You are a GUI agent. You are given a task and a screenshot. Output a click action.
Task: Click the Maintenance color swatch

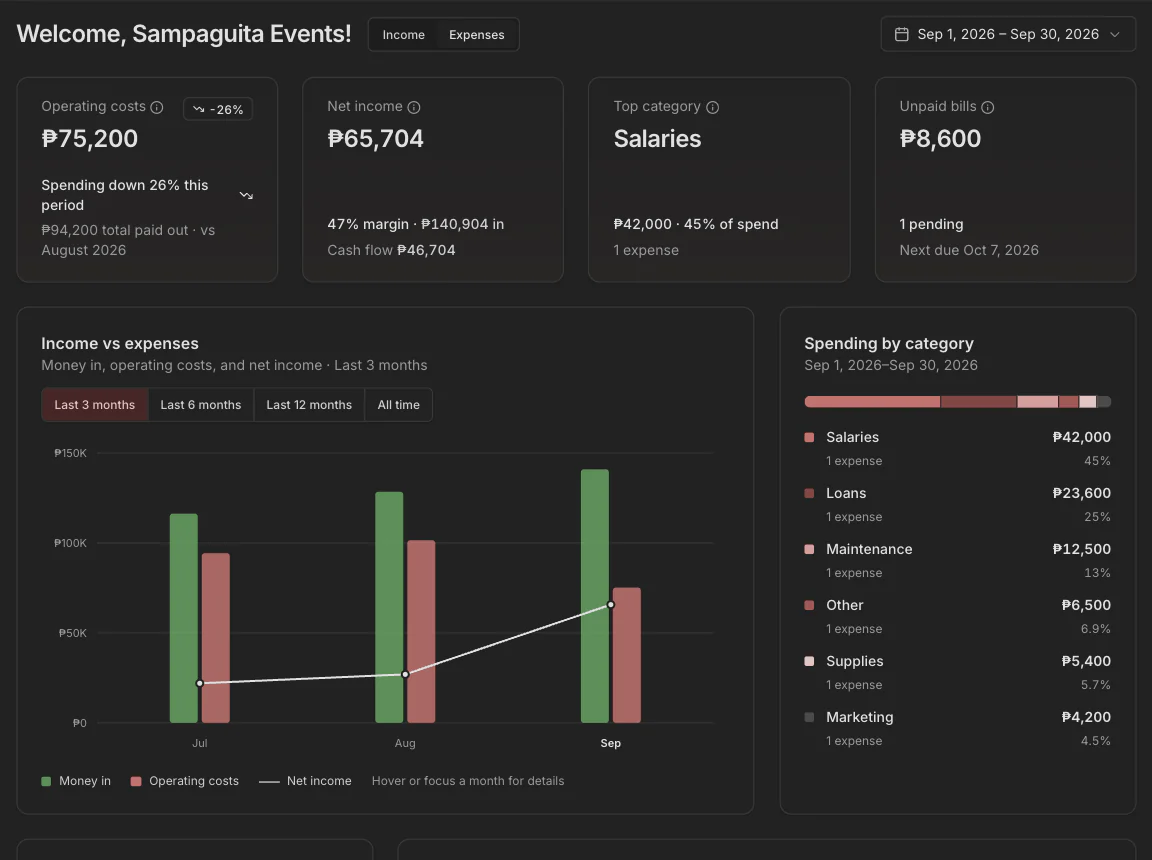click(809, 549)
